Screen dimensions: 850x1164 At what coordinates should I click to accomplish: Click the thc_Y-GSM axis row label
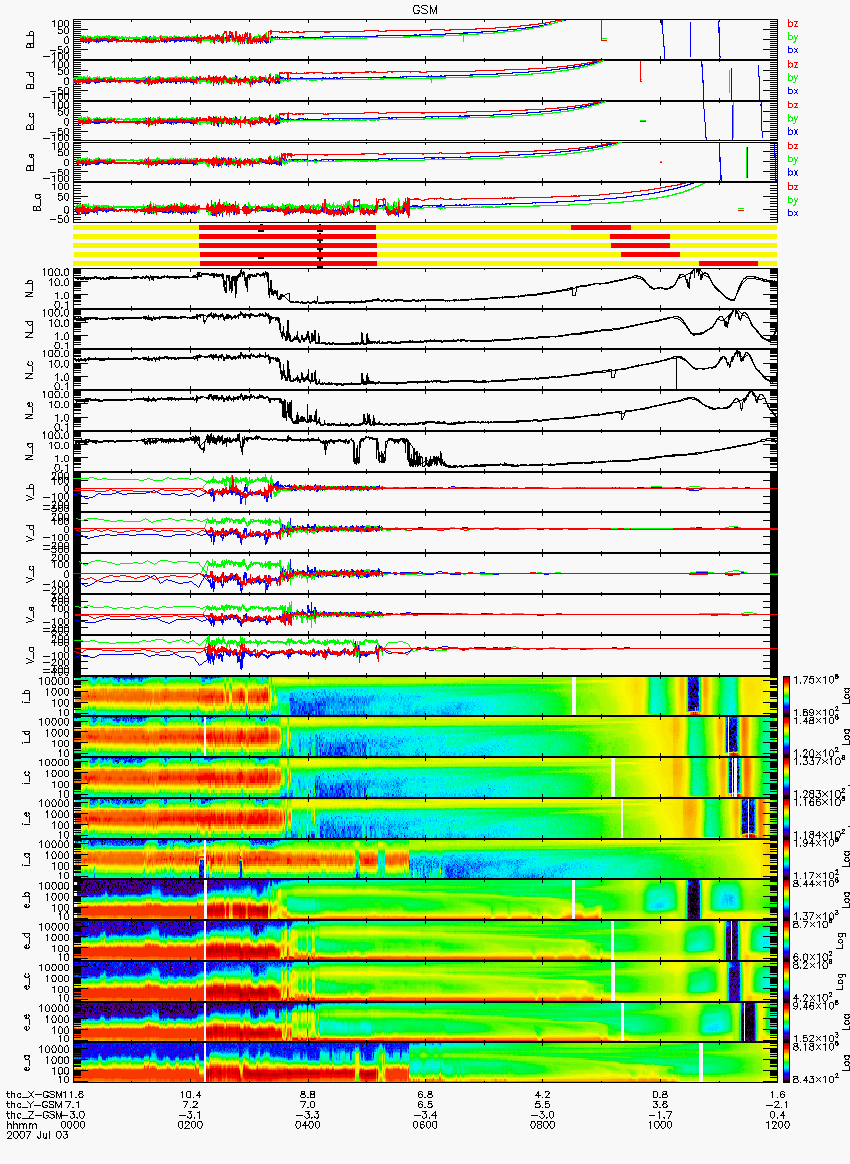tap(35, 1105)
